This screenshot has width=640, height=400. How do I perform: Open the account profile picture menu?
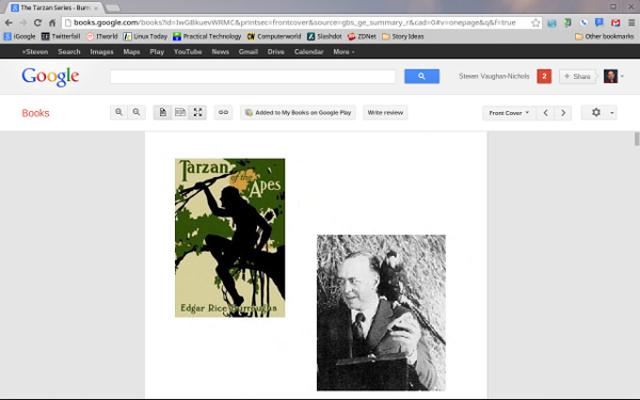tap(611, 76)
